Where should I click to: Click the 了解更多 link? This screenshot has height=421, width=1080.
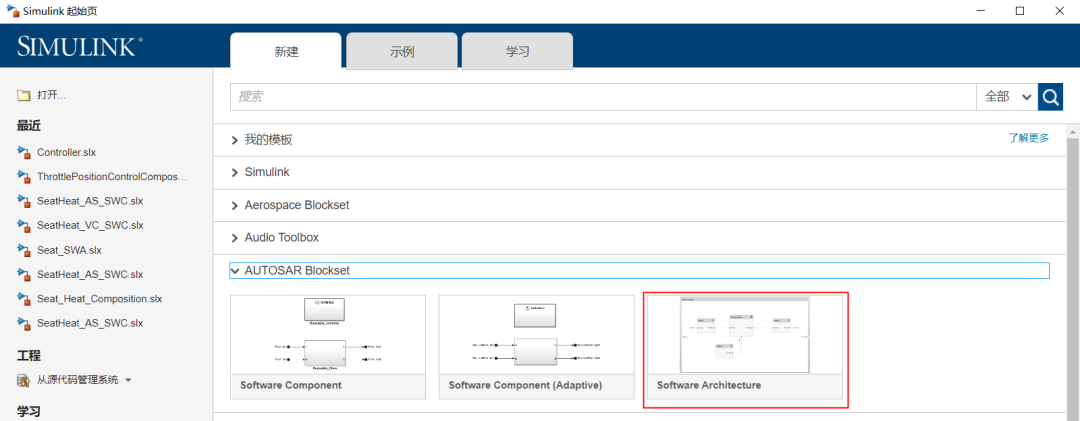[1028, 138]
